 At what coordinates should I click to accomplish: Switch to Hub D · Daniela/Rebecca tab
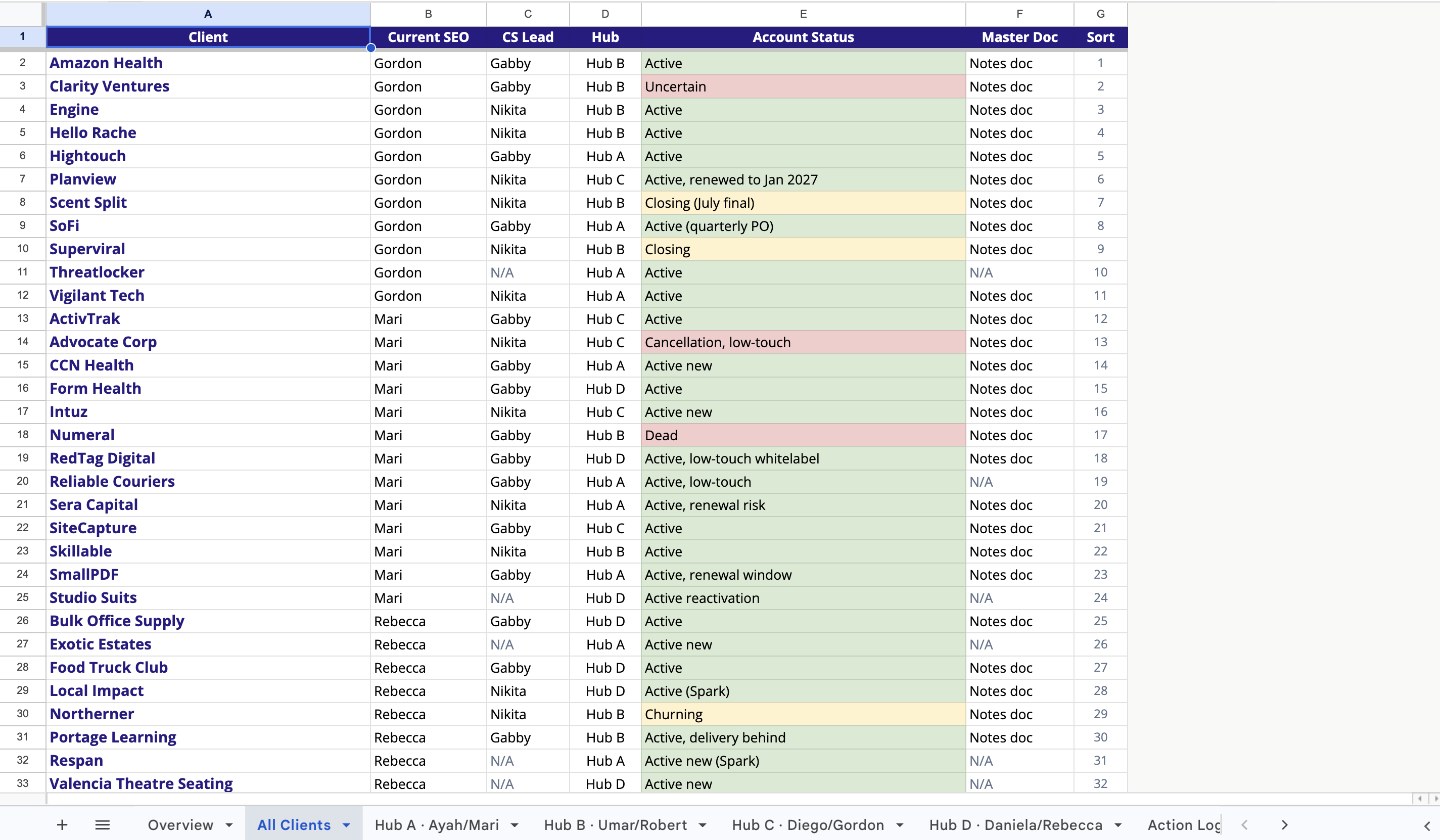tap(1015, 825)
